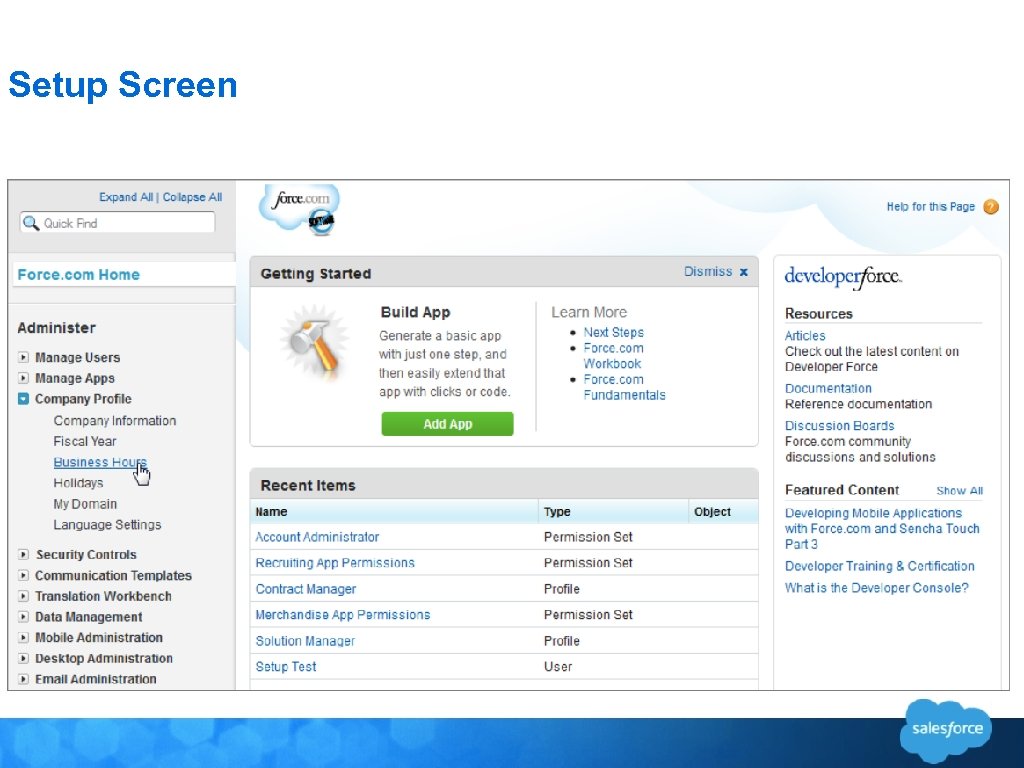Expand the Desktop Administration section
Screen dimensions: 1024x768
24,658
